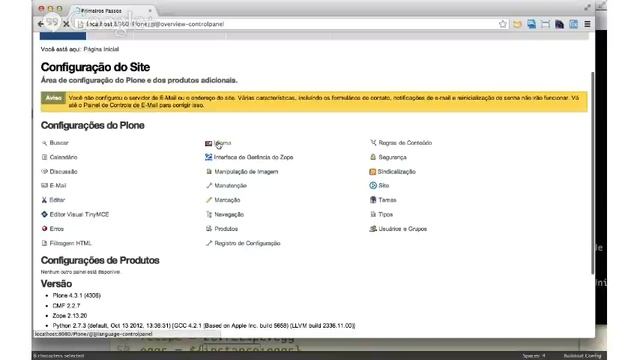Click the yellow folder extension icon
The image size is (640, 360).
(x=517, y=24)
